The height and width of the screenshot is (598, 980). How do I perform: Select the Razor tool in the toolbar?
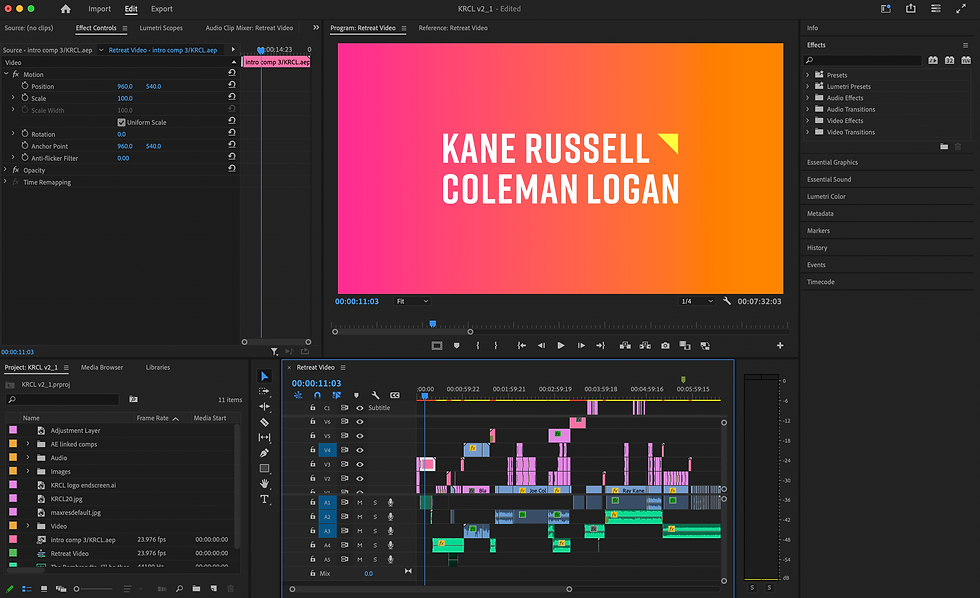coord(264,422)
